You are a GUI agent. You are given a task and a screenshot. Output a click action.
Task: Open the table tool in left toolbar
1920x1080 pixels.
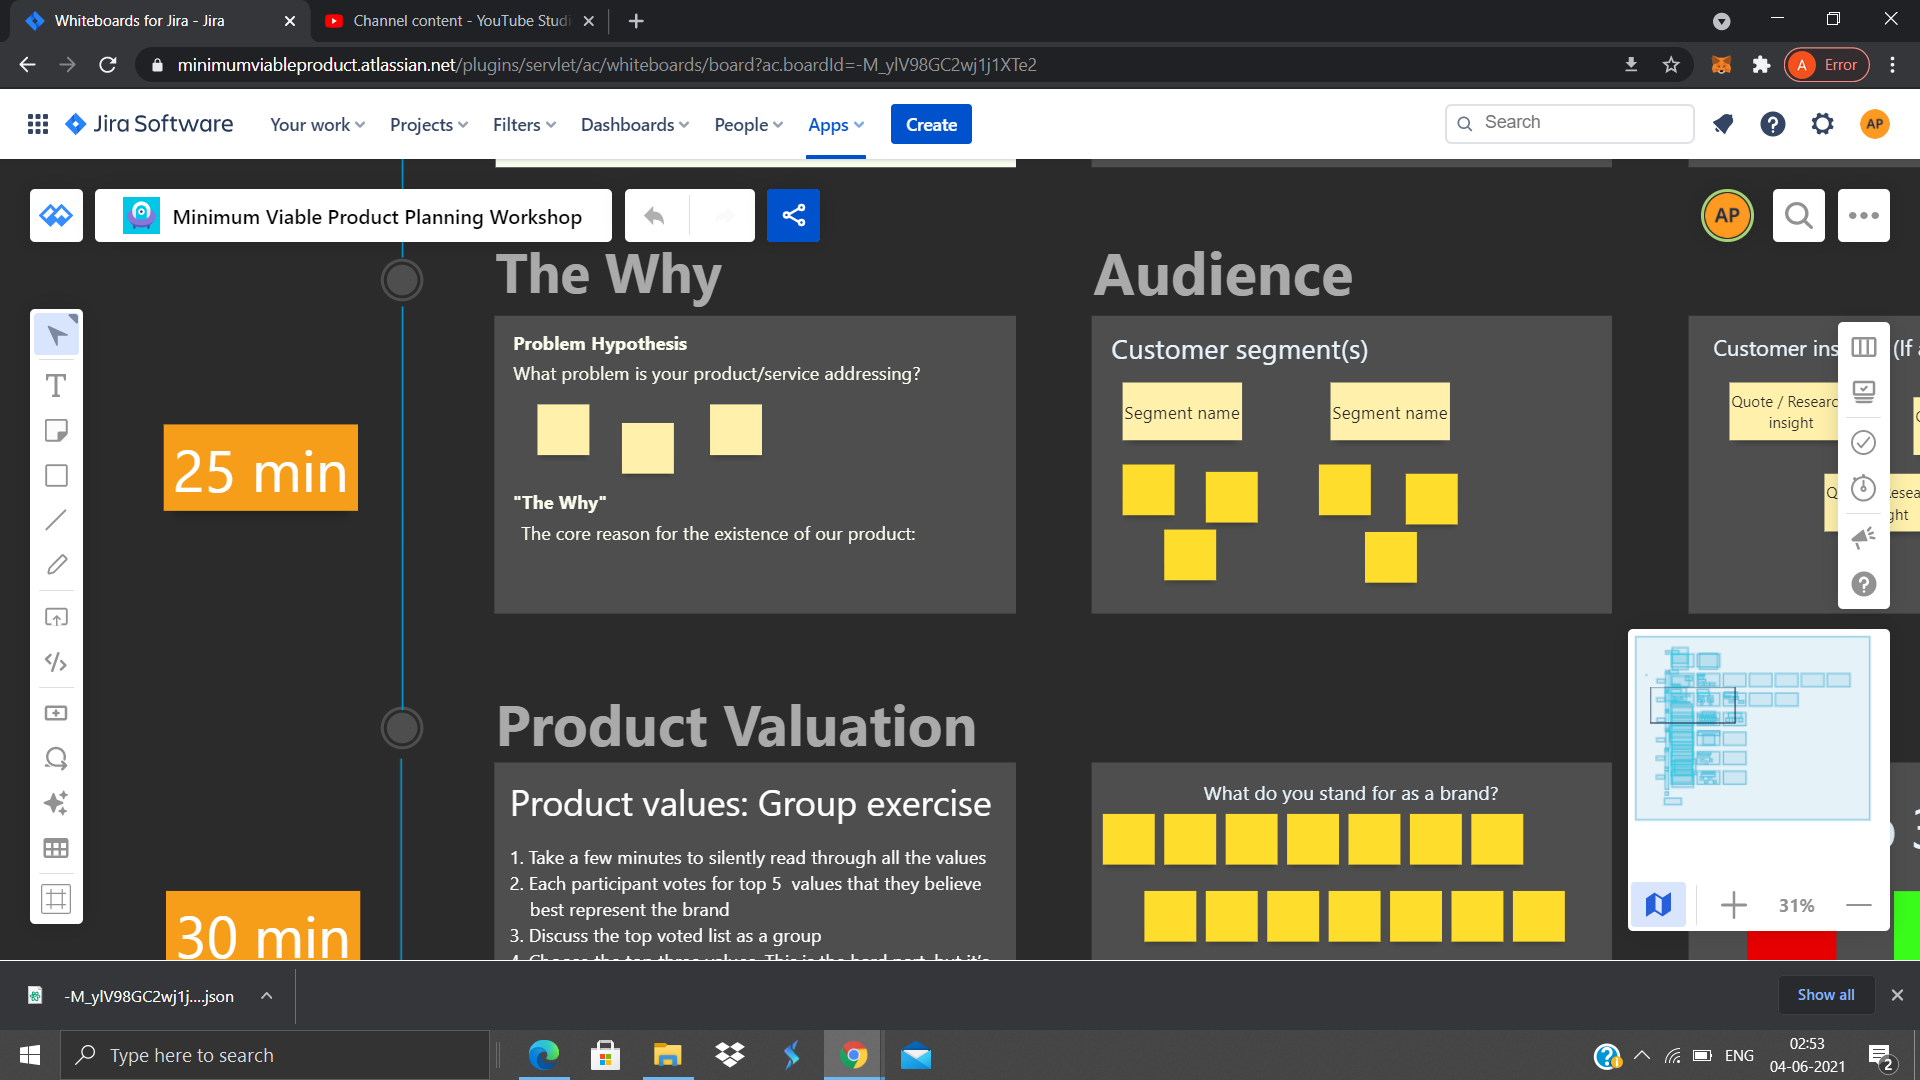pos(56,849)
